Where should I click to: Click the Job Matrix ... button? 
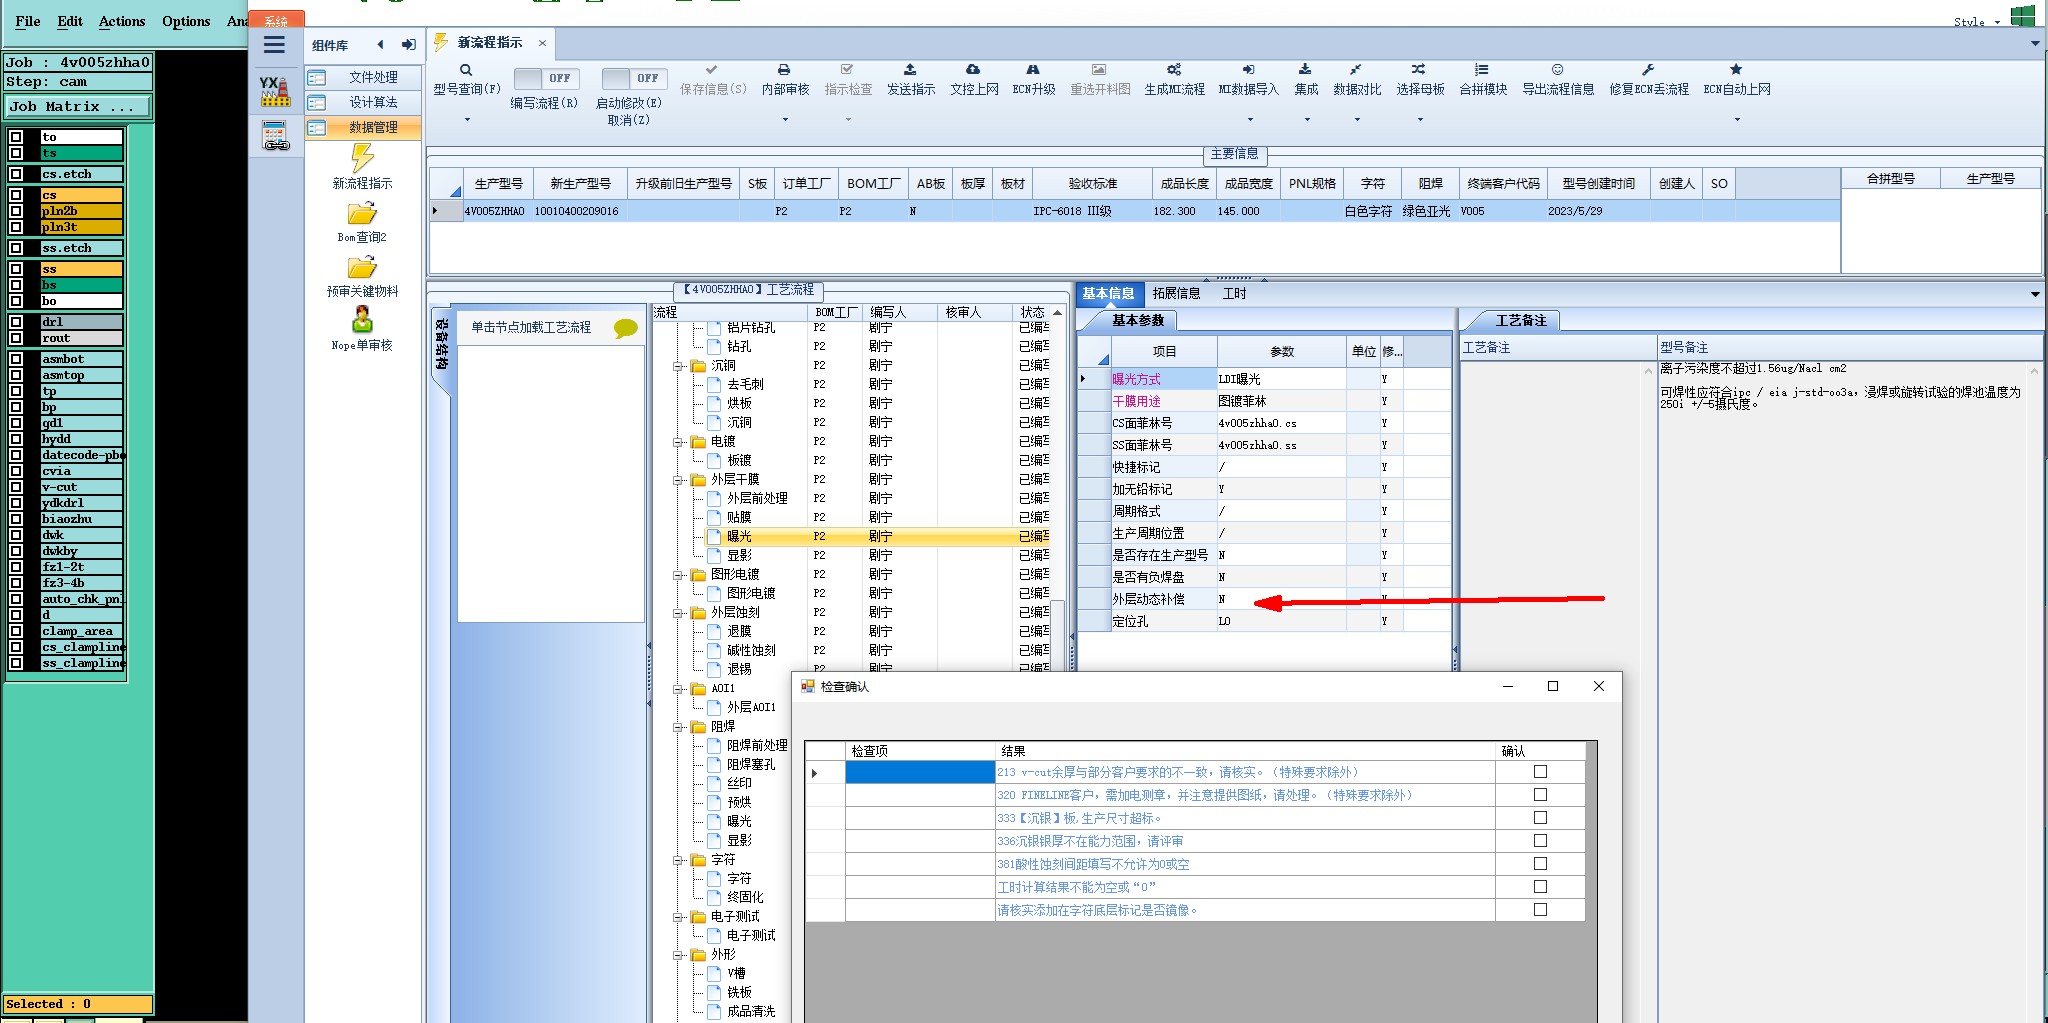tap(78, 107)
